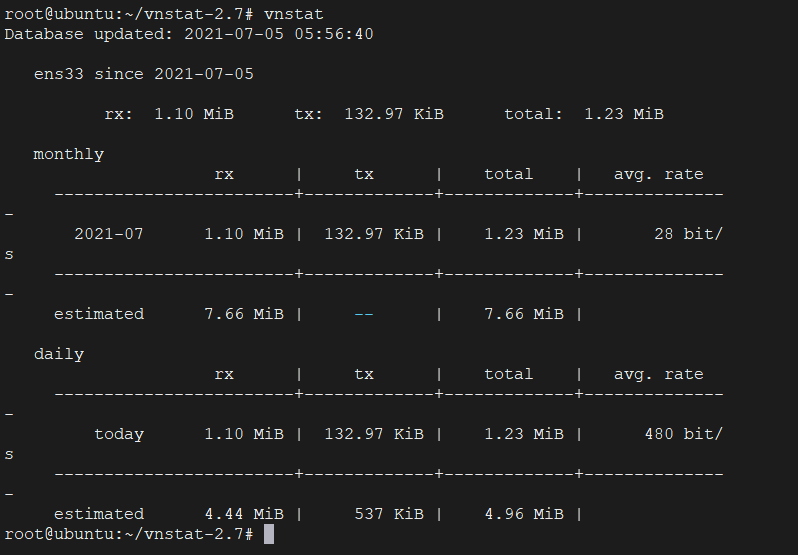Click the daily estimated total 4.96 MiB
The width and height of the screenshot is (798, 555).
(x=524, y=514)
